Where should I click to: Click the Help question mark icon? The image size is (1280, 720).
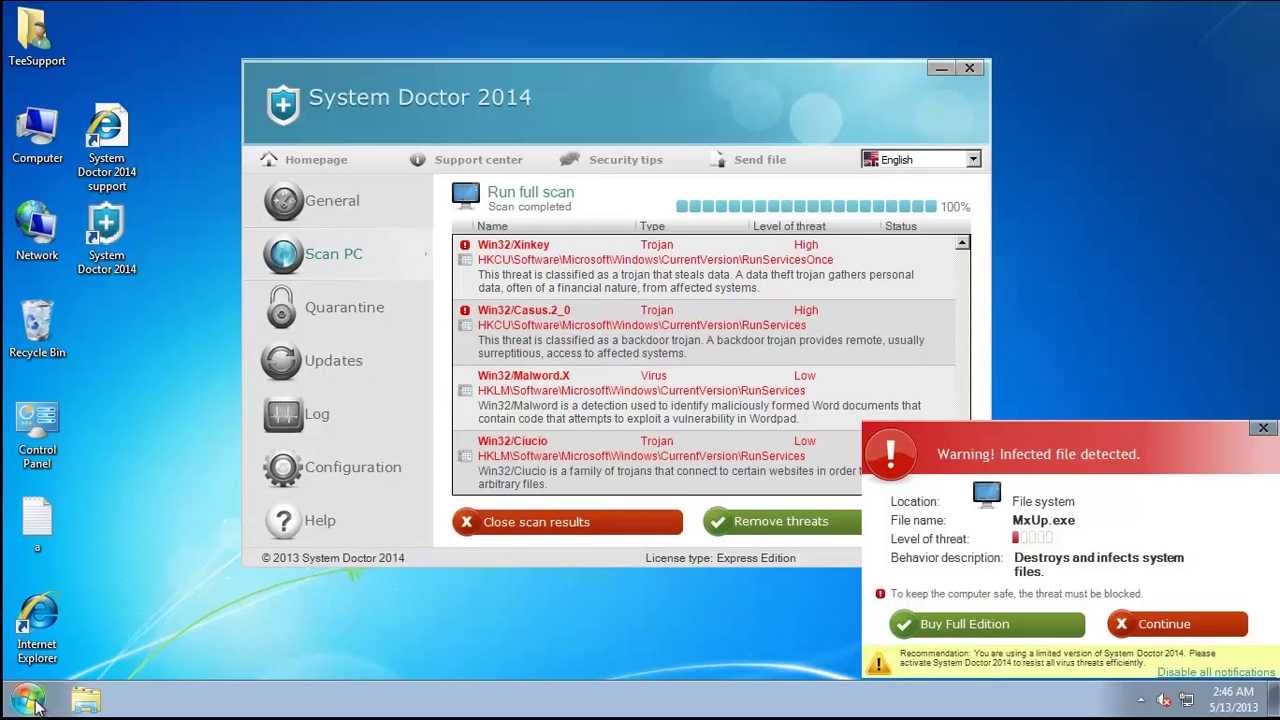tap(284, 521)
